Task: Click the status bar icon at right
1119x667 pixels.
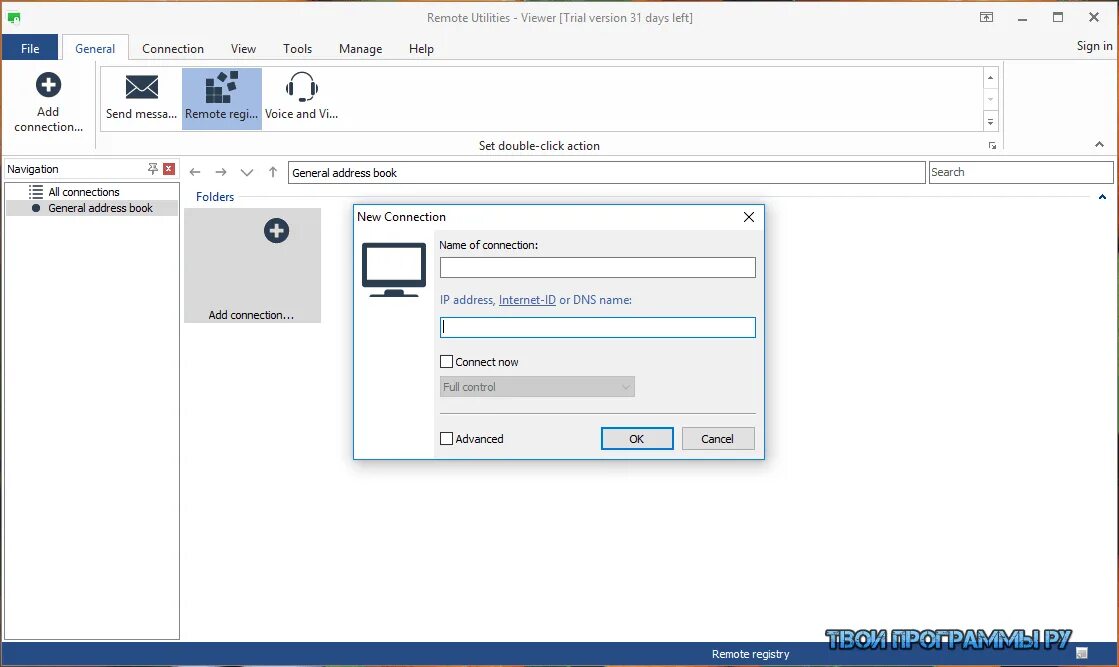Action: click(1082, 653)
